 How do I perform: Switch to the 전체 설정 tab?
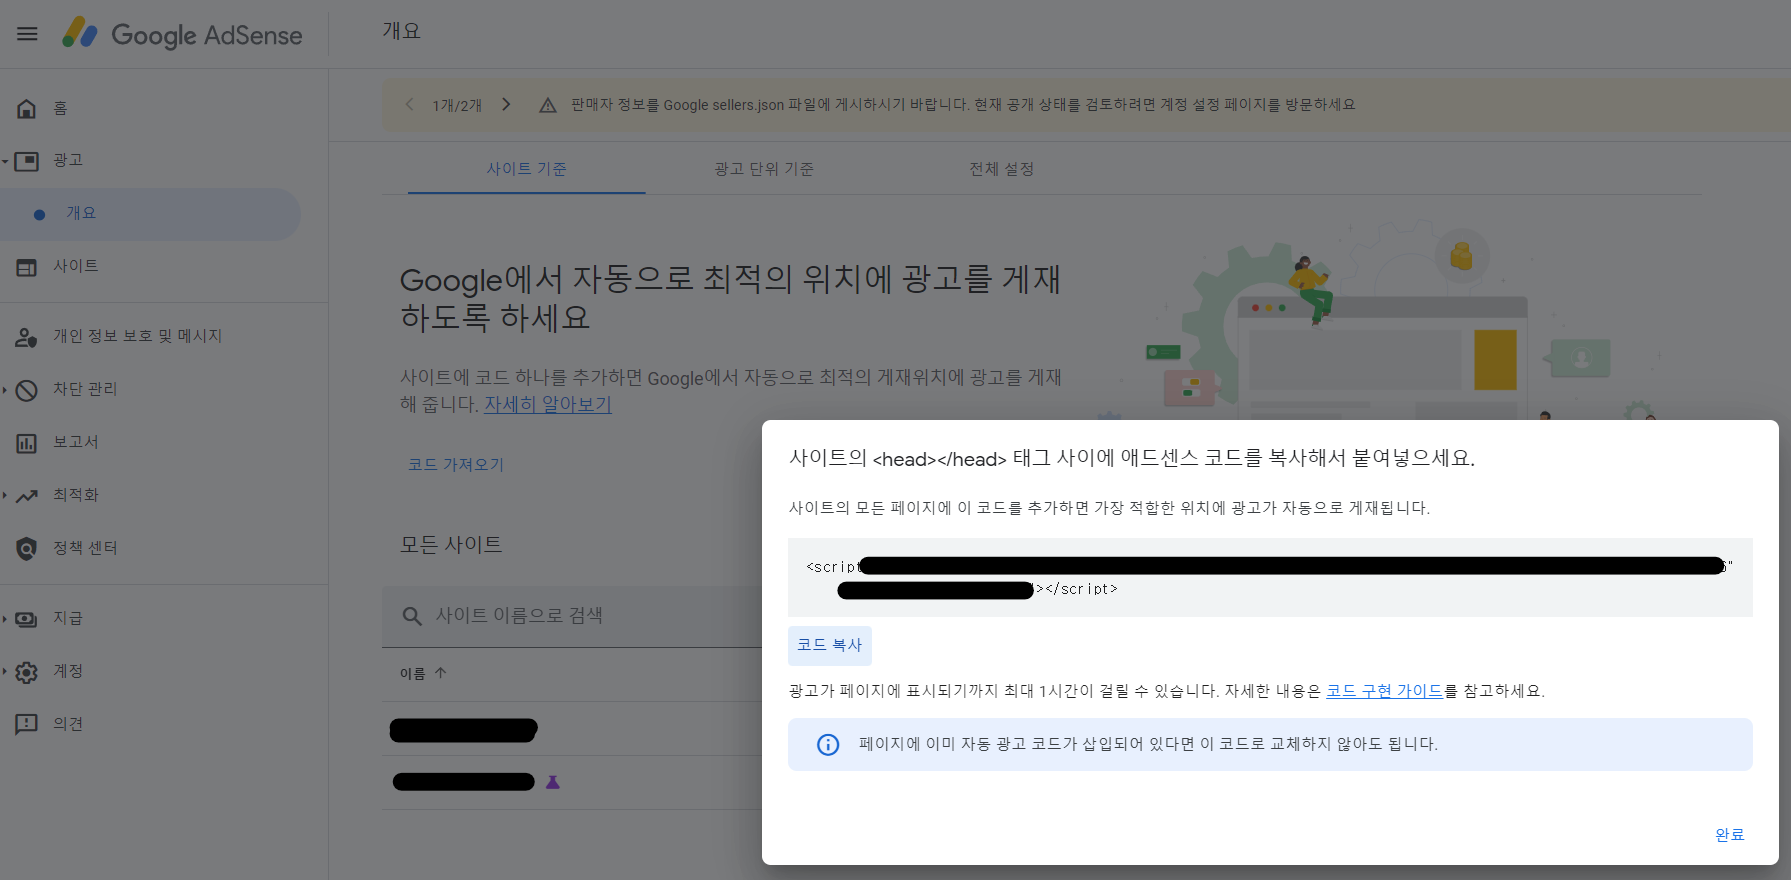point(1001,169)
